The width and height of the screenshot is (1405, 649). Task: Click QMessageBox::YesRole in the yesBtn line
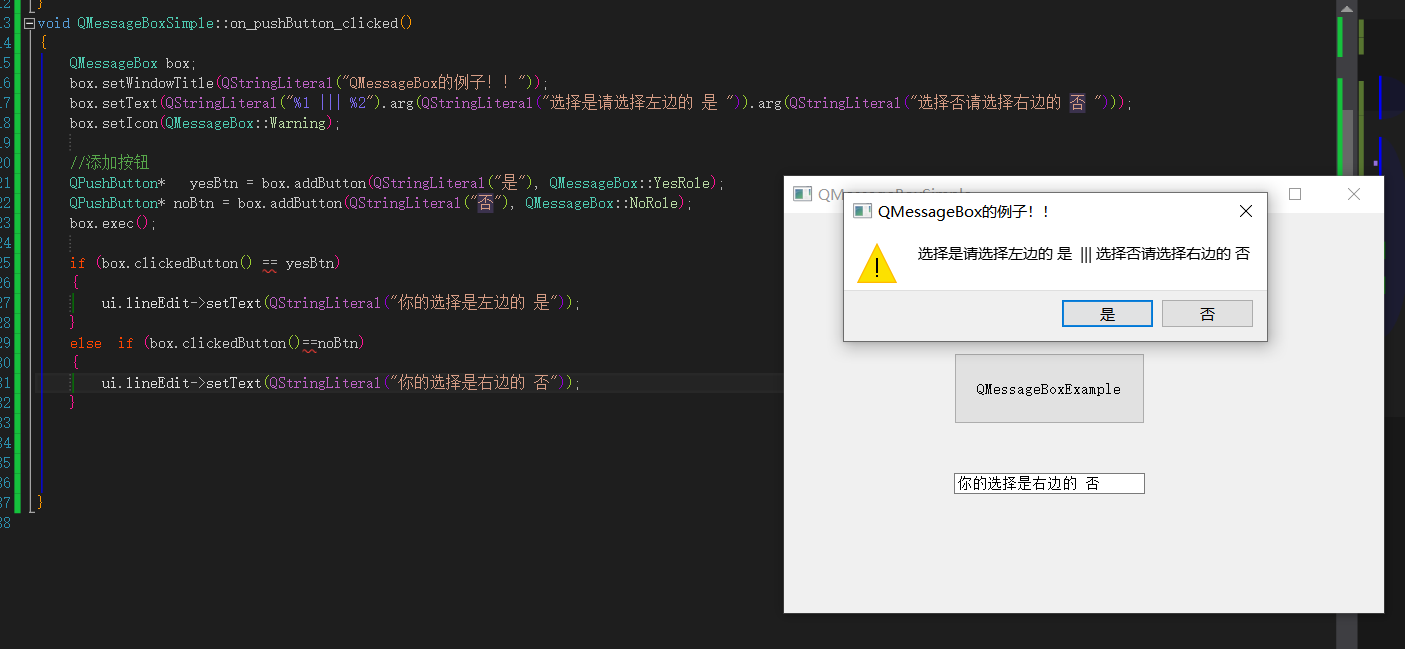click(629, 183)
